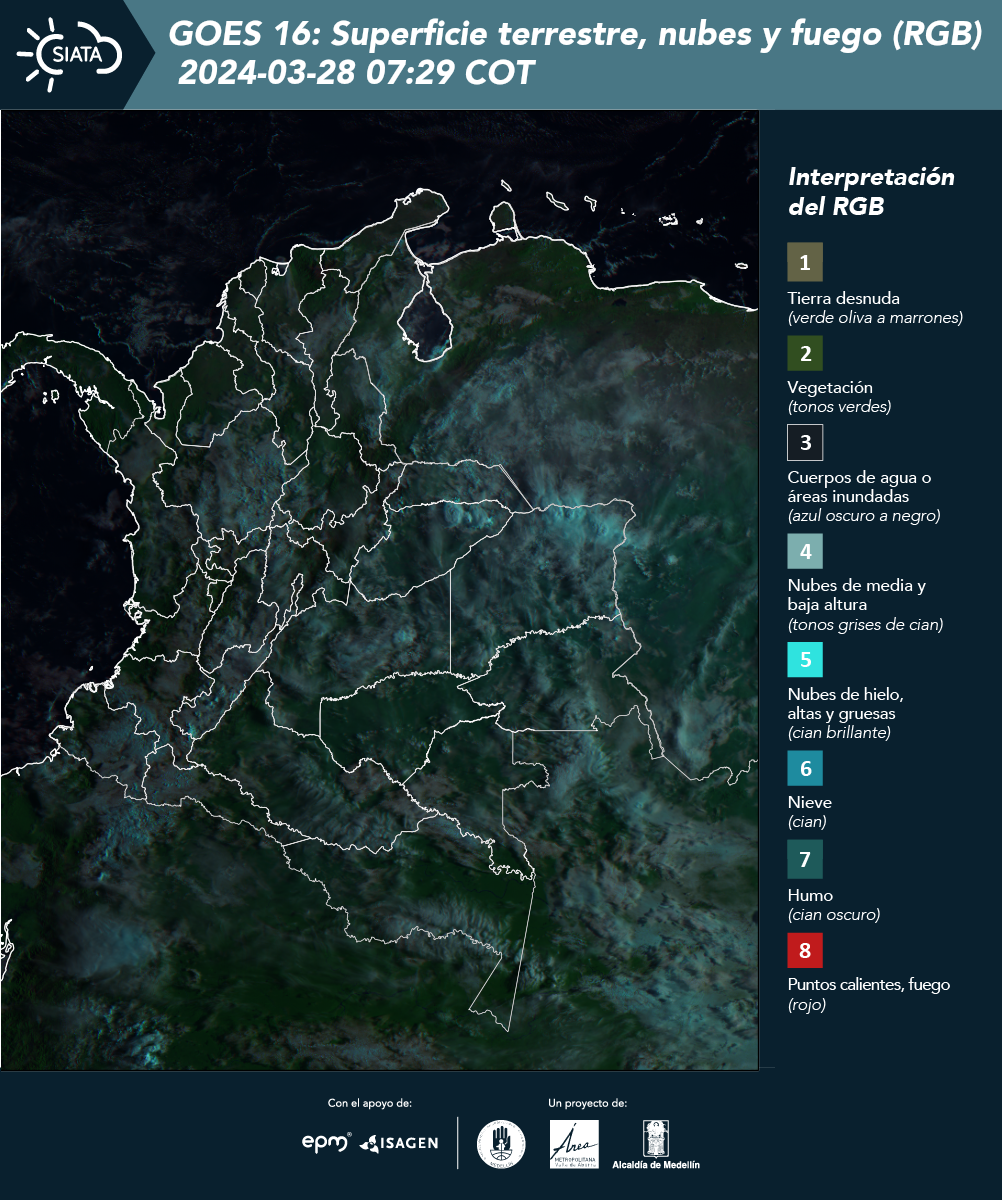1002x1200 pixels.
Task: Click the 'Nieve' label
Action: click(x=809, y=802)
